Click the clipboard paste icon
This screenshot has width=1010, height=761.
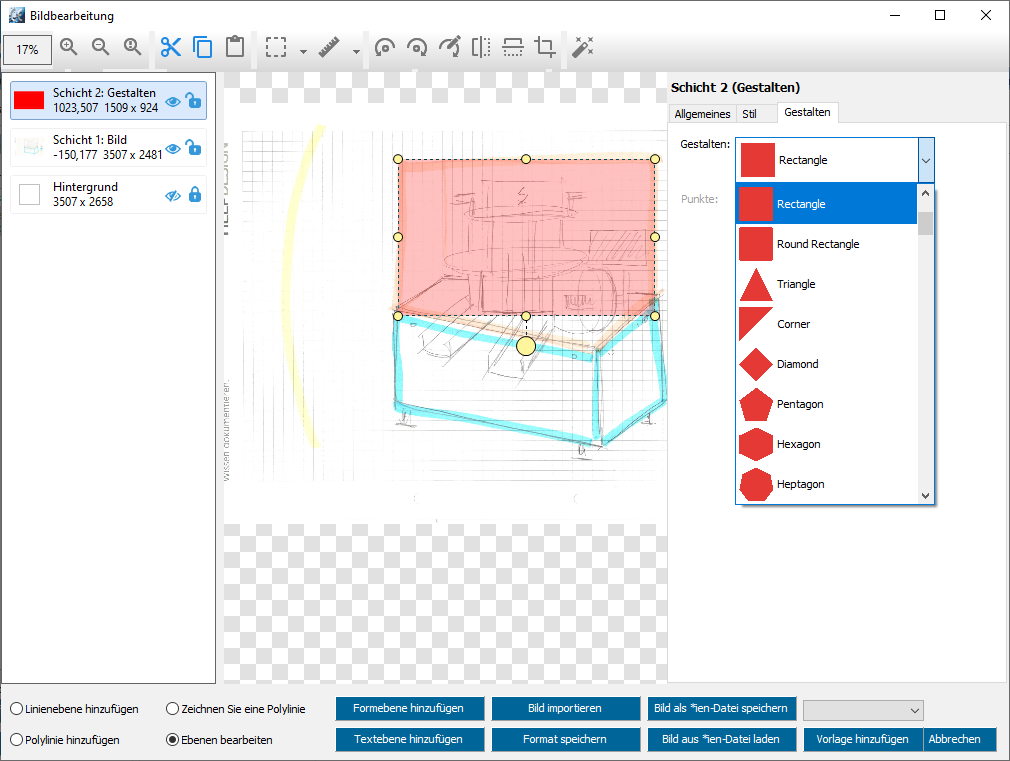235,47
